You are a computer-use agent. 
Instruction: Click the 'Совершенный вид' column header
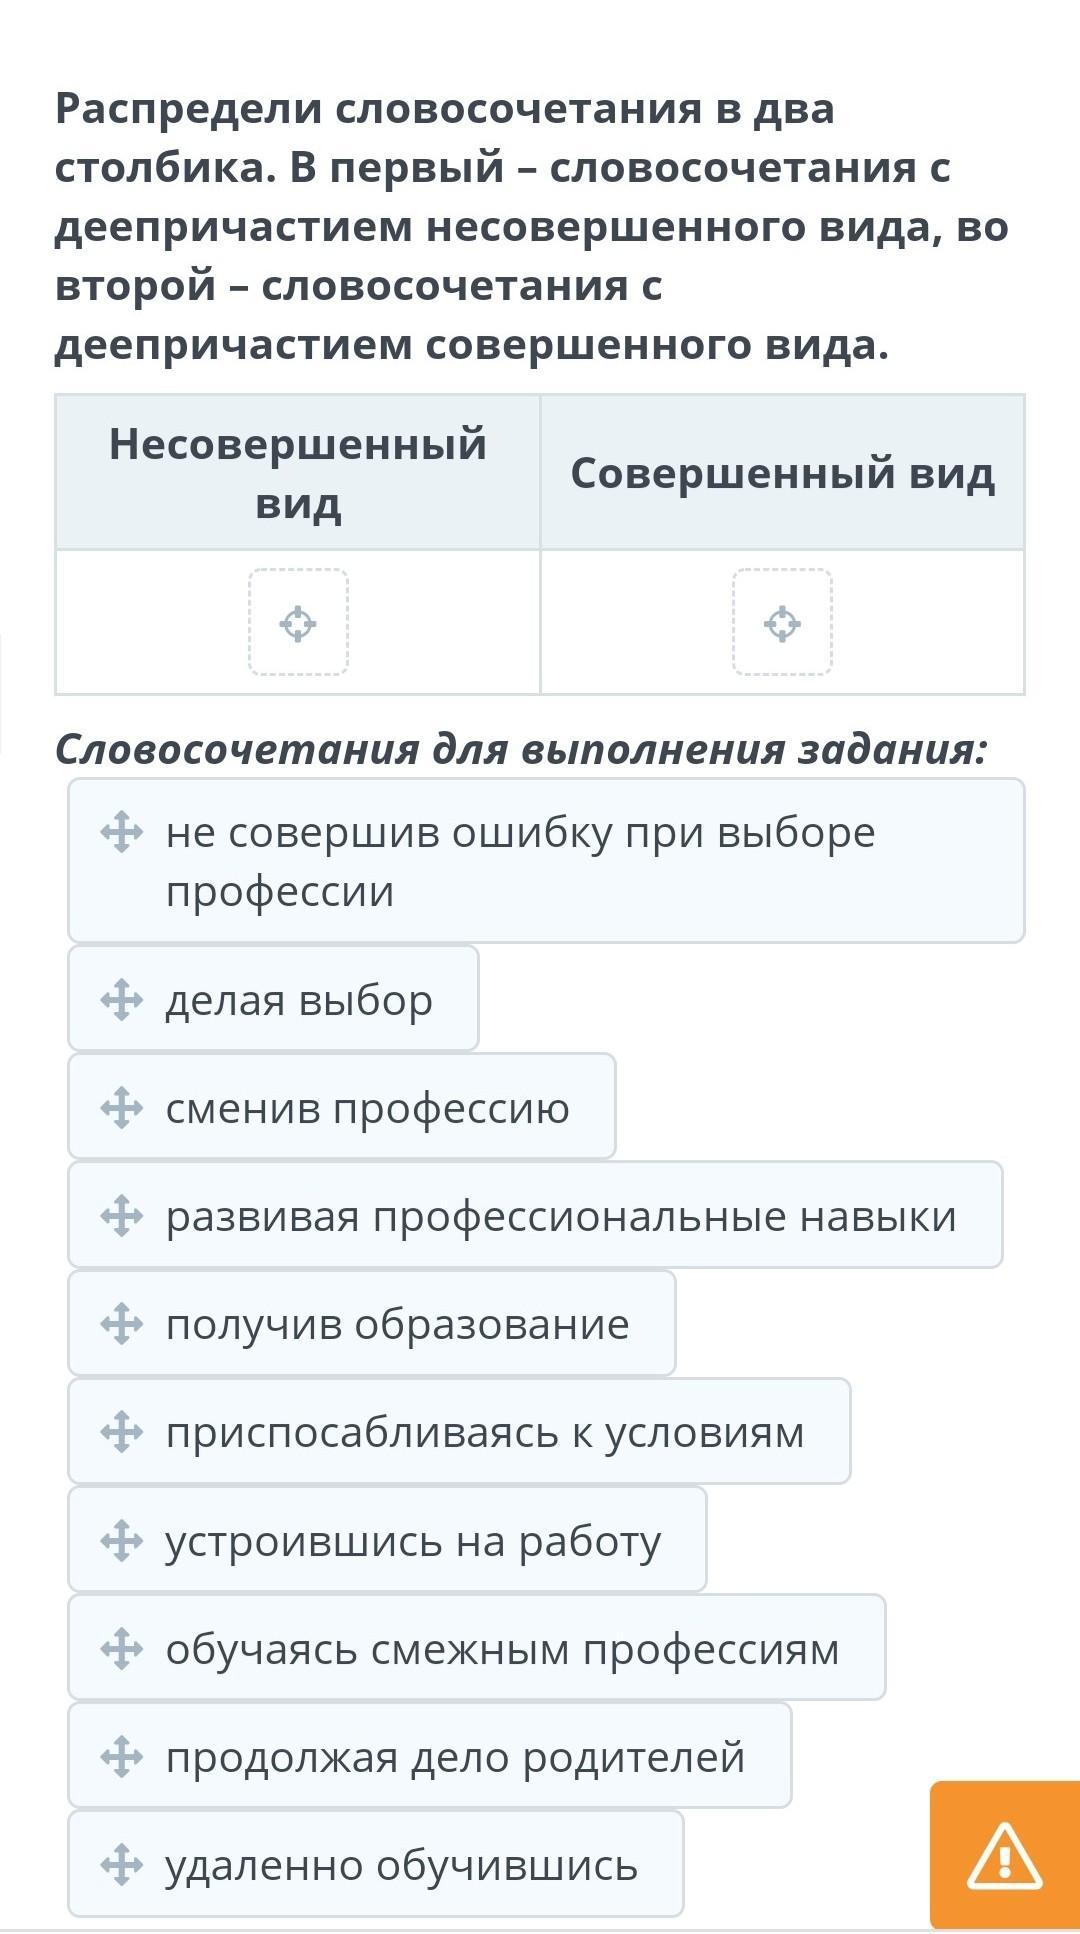tap(782, 472)
